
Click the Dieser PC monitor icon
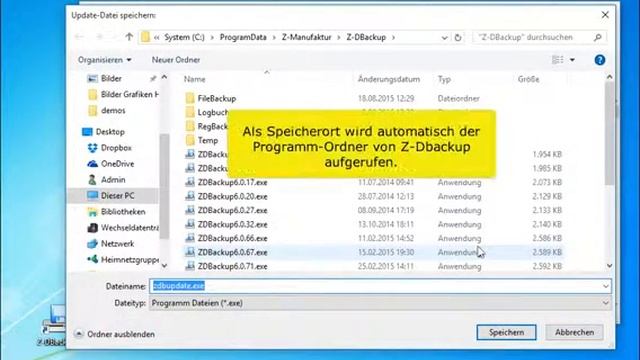coord(93,196)
